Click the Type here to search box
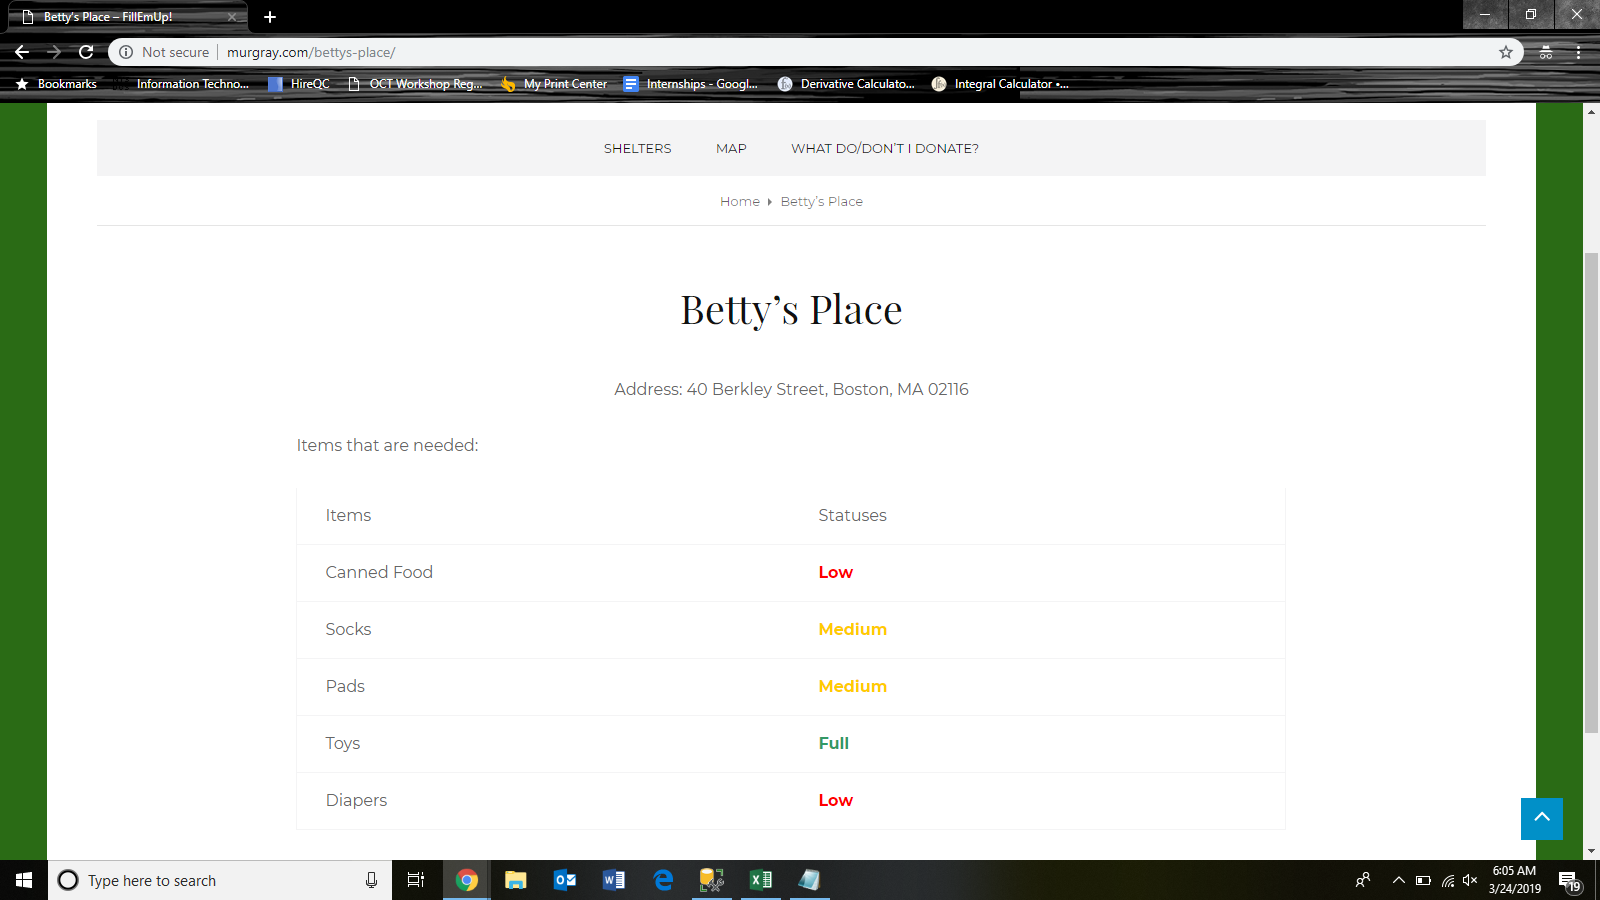The width and height of the screenshot is (1600, 900). [220, 880]
